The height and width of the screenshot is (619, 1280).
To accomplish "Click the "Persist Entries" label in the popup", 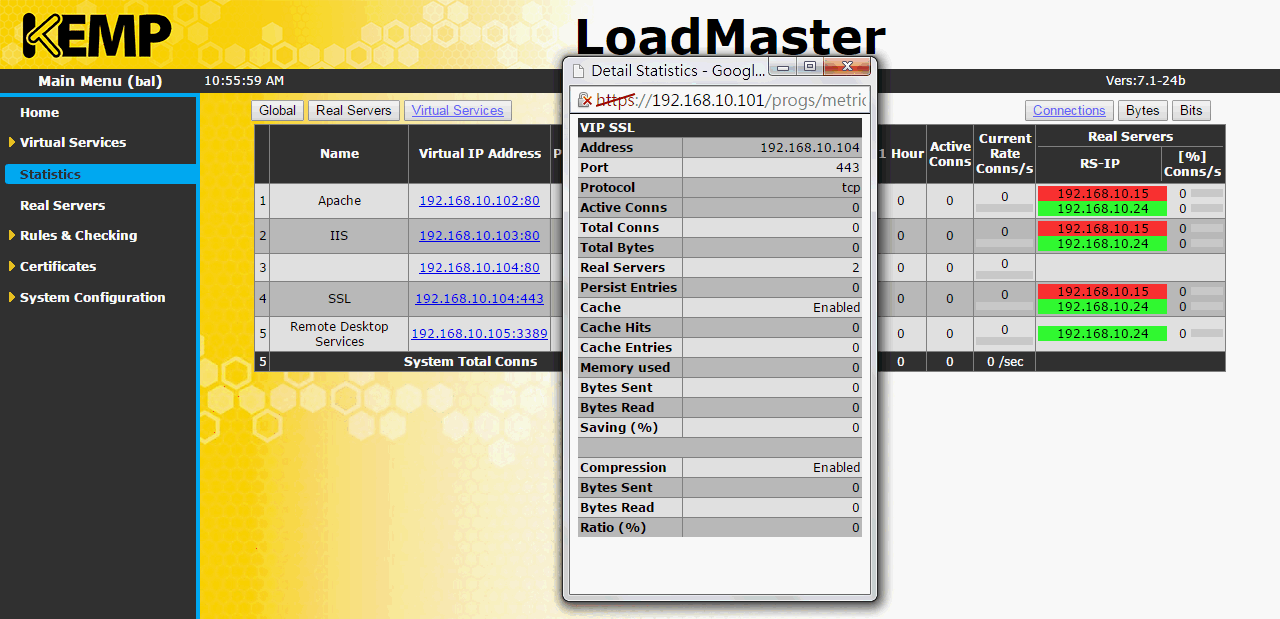I will (628, 288).
